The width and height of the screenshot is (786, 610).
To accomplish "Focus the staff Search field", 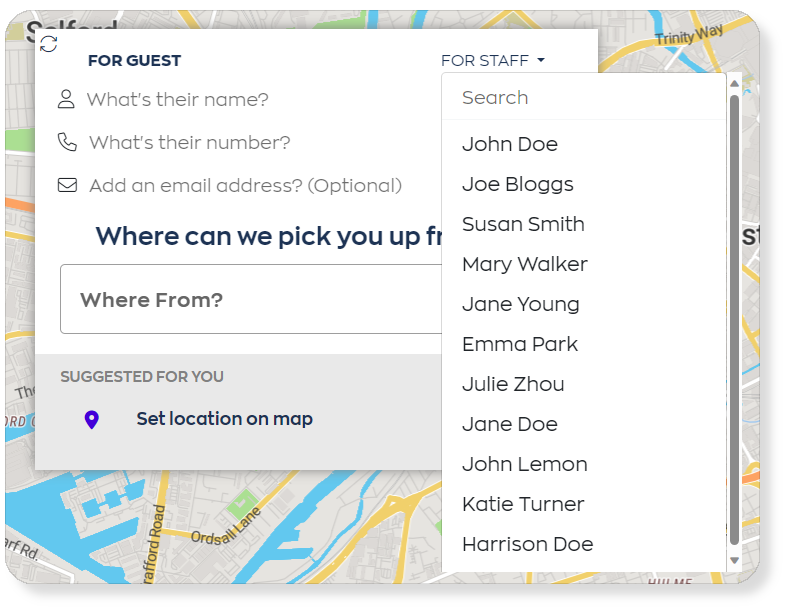I will coord(584,98).
